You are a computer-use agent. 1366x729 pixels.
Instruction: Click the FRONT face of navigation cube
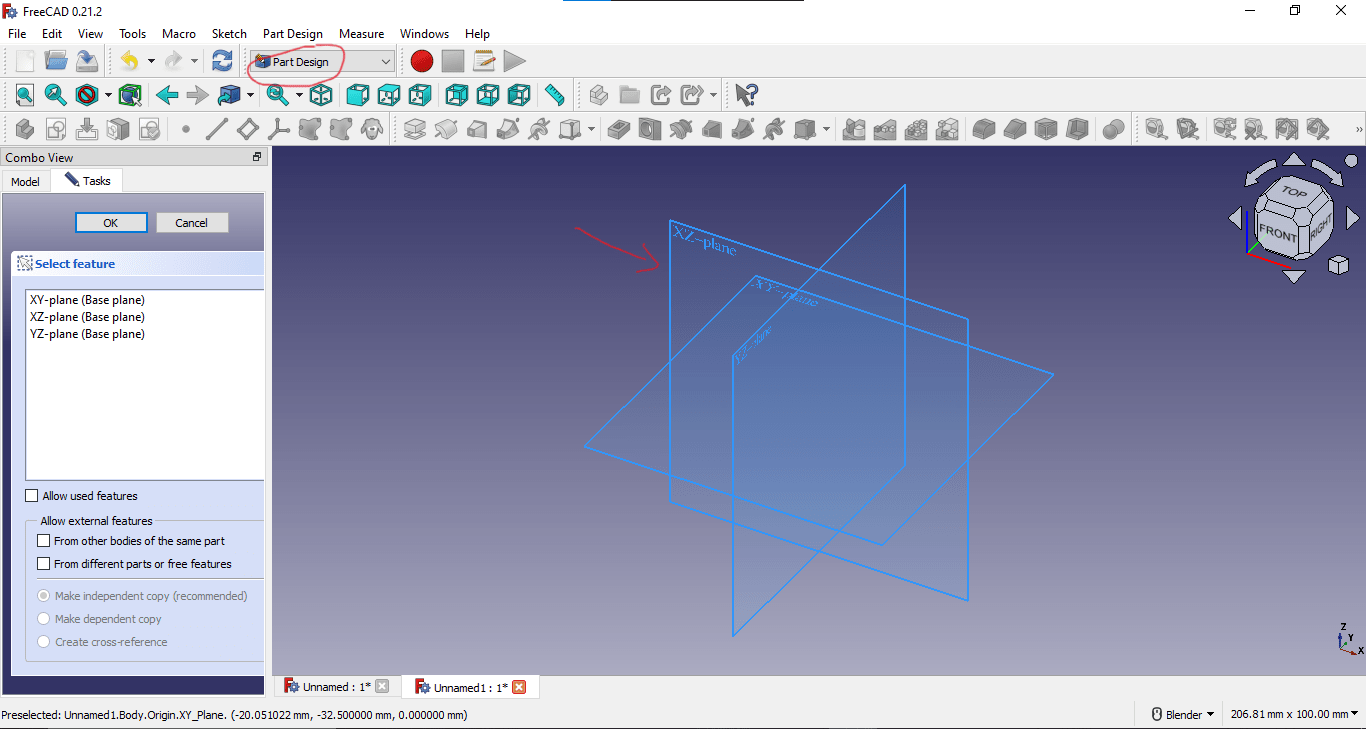tap(1277, 233)
